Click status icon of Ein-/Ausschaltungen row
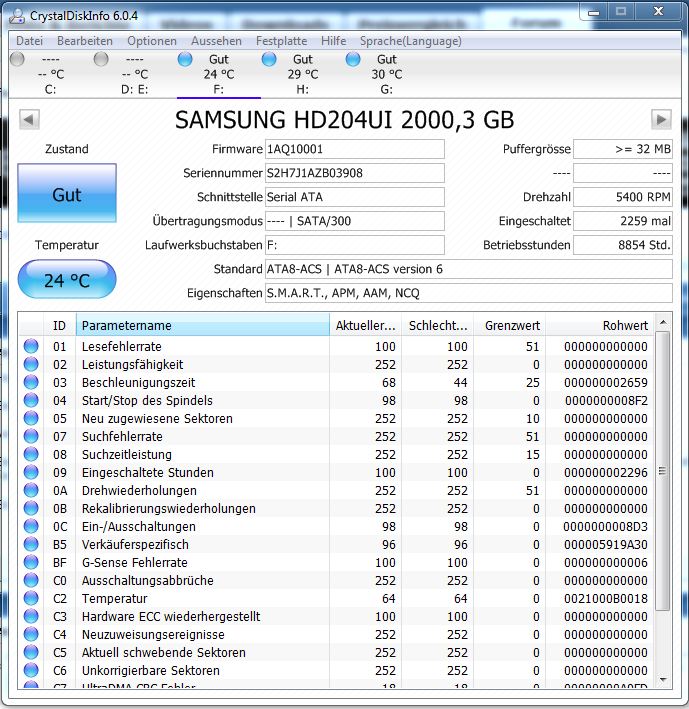This screenshot has height=709, width=689. (31, 526)
